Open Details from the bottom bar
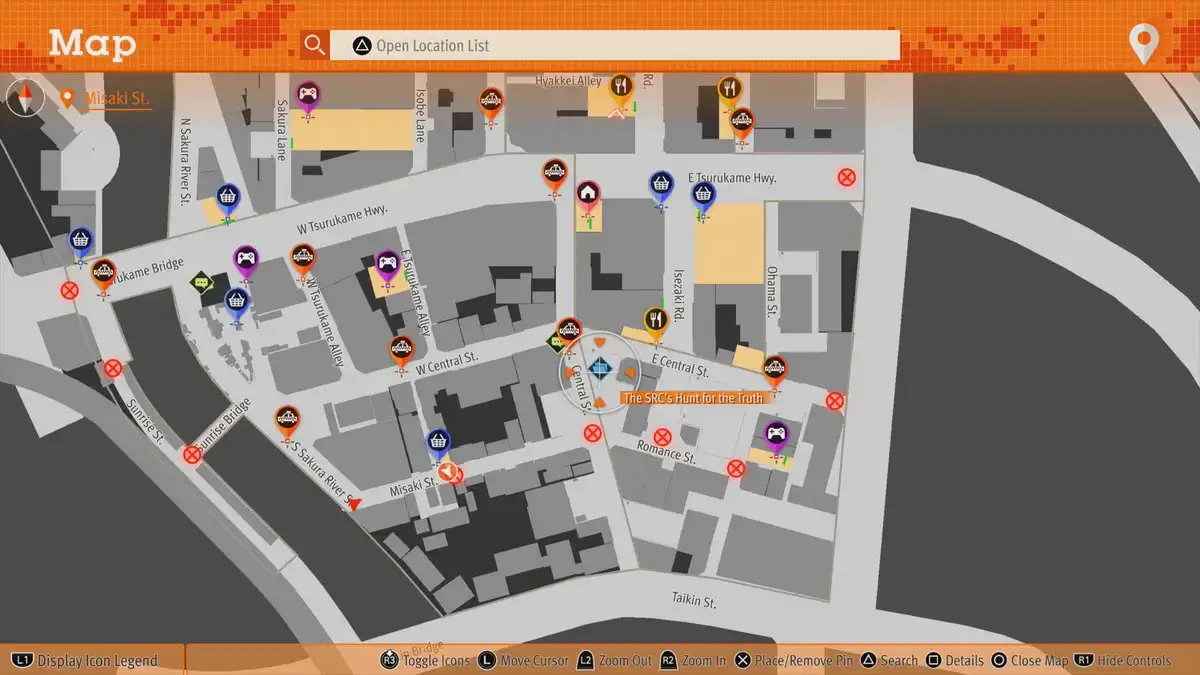 955,661
